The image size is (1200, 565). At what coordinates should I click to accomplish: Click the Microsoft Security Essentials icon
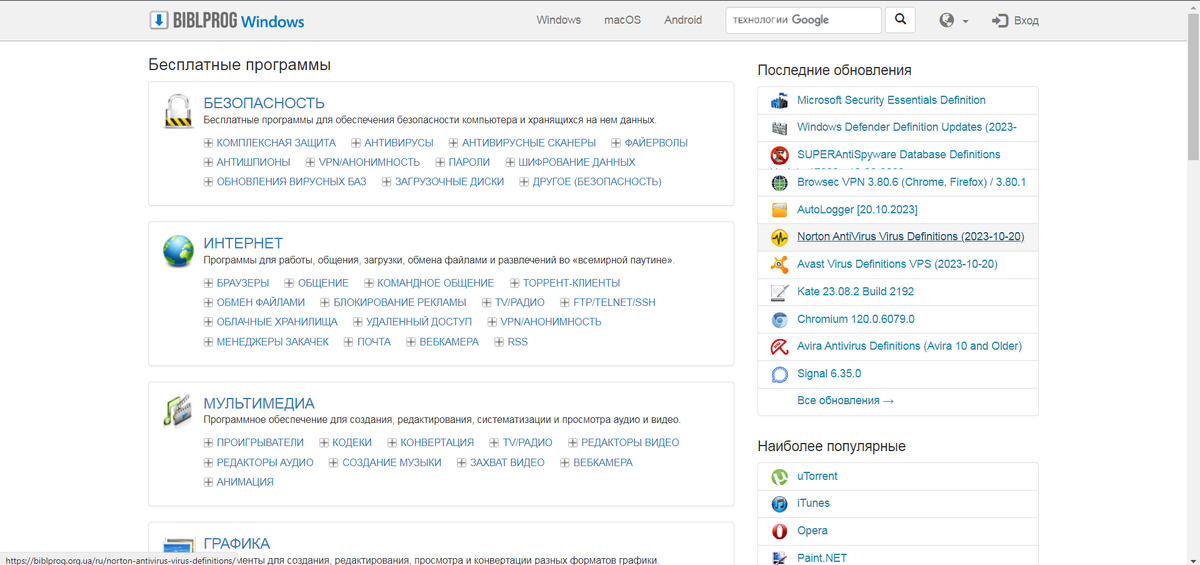(x=780, y=100)
